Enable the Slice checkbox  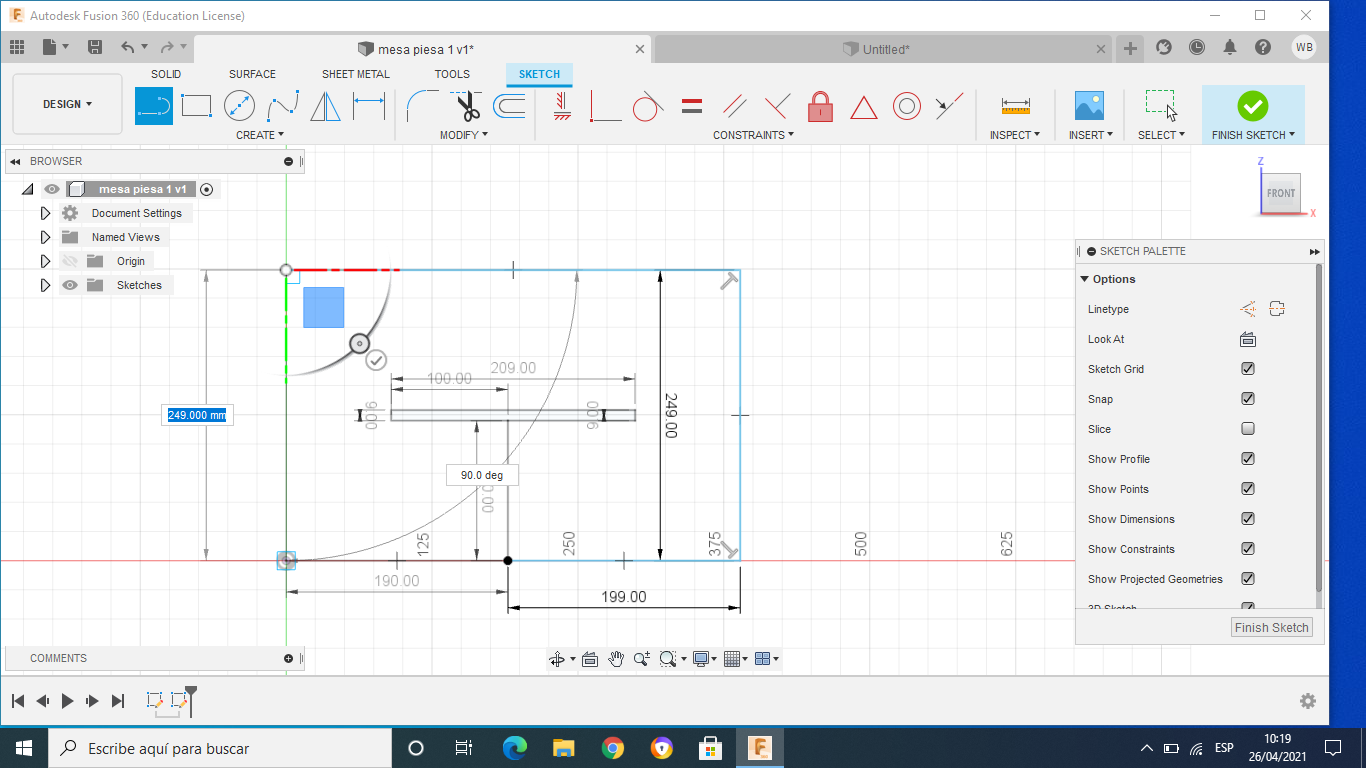pos(1248,429)
